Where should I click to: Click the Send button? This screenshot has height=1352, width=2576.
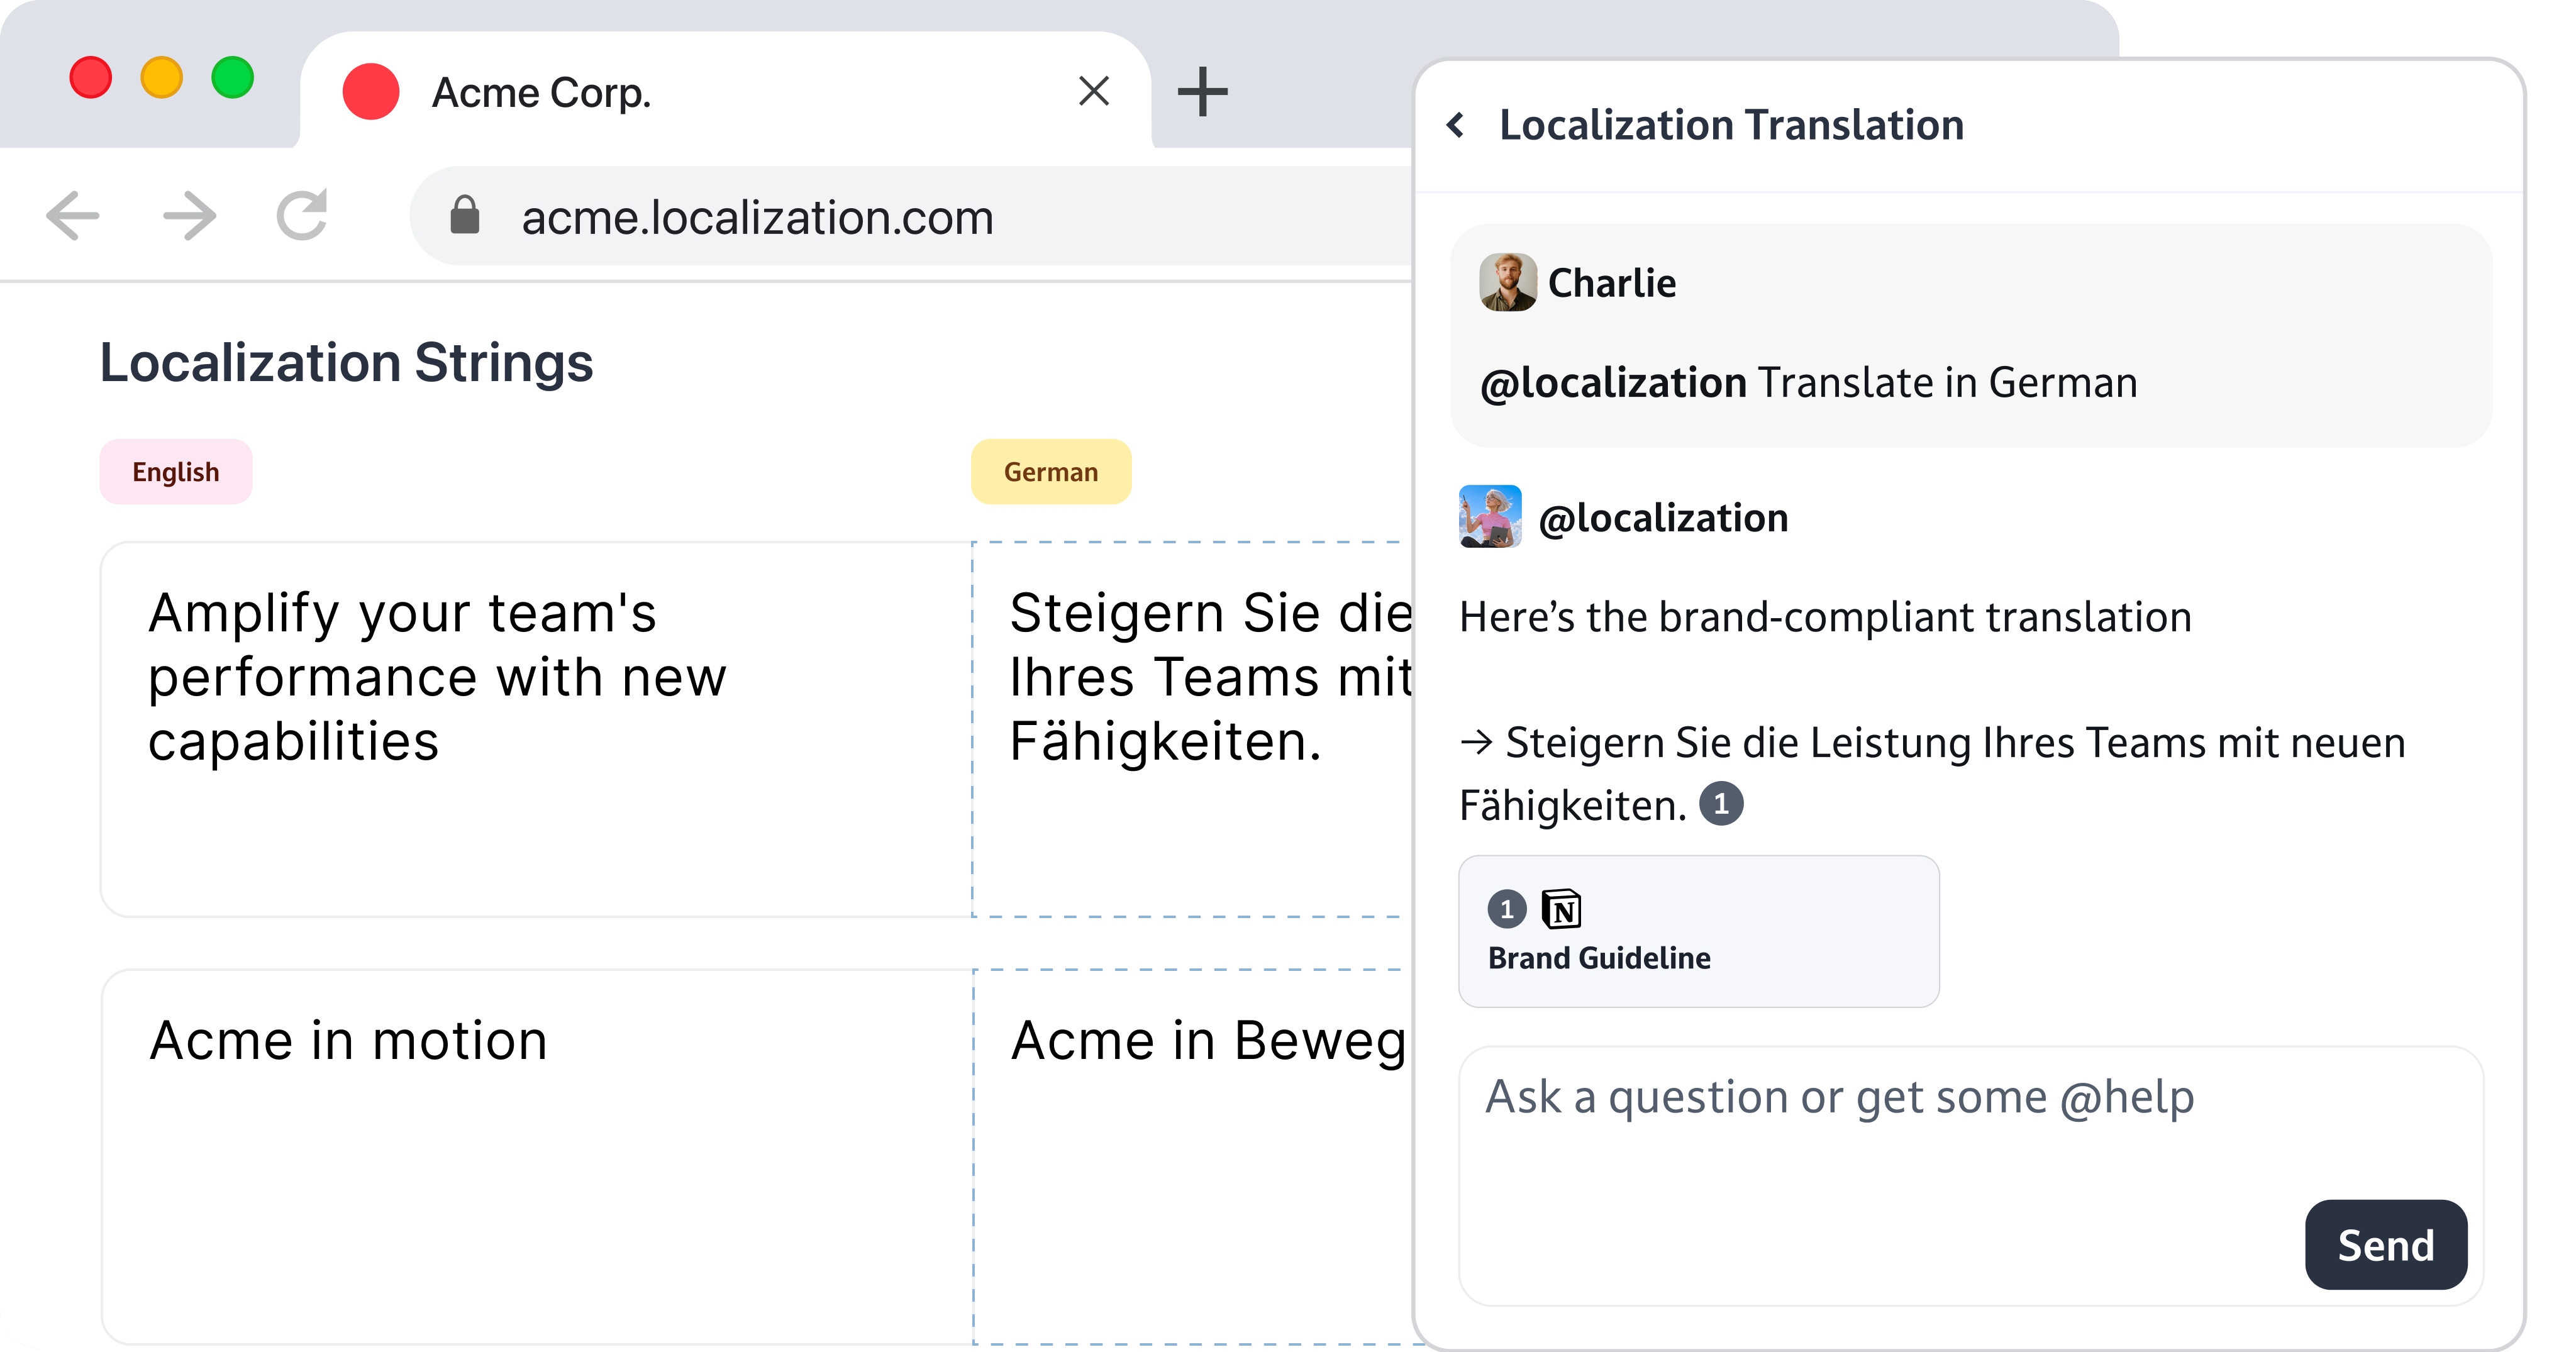point(2386,1244)
